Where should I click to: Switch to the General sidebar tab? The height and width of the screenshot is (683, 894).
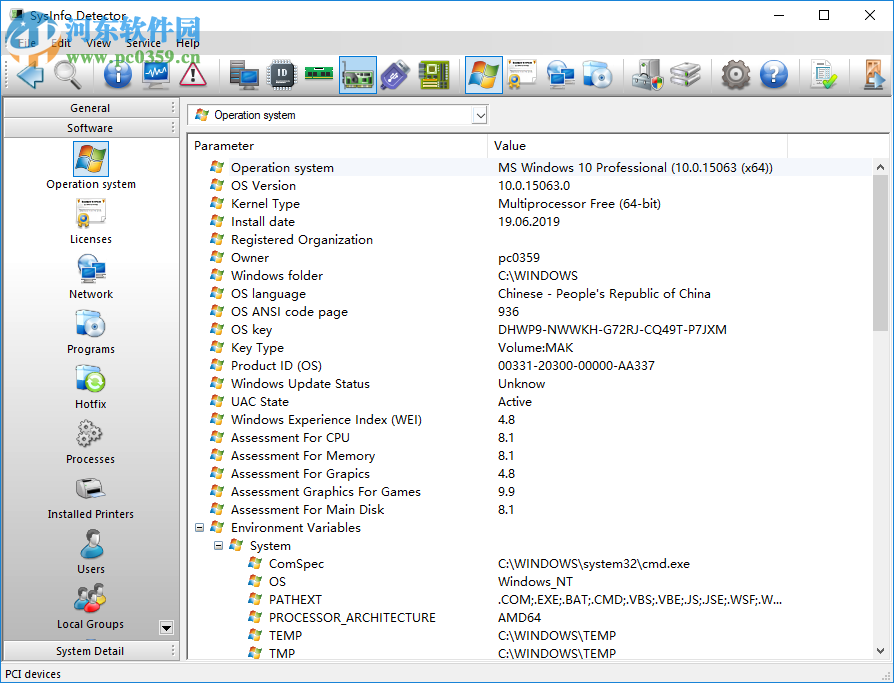90,107
